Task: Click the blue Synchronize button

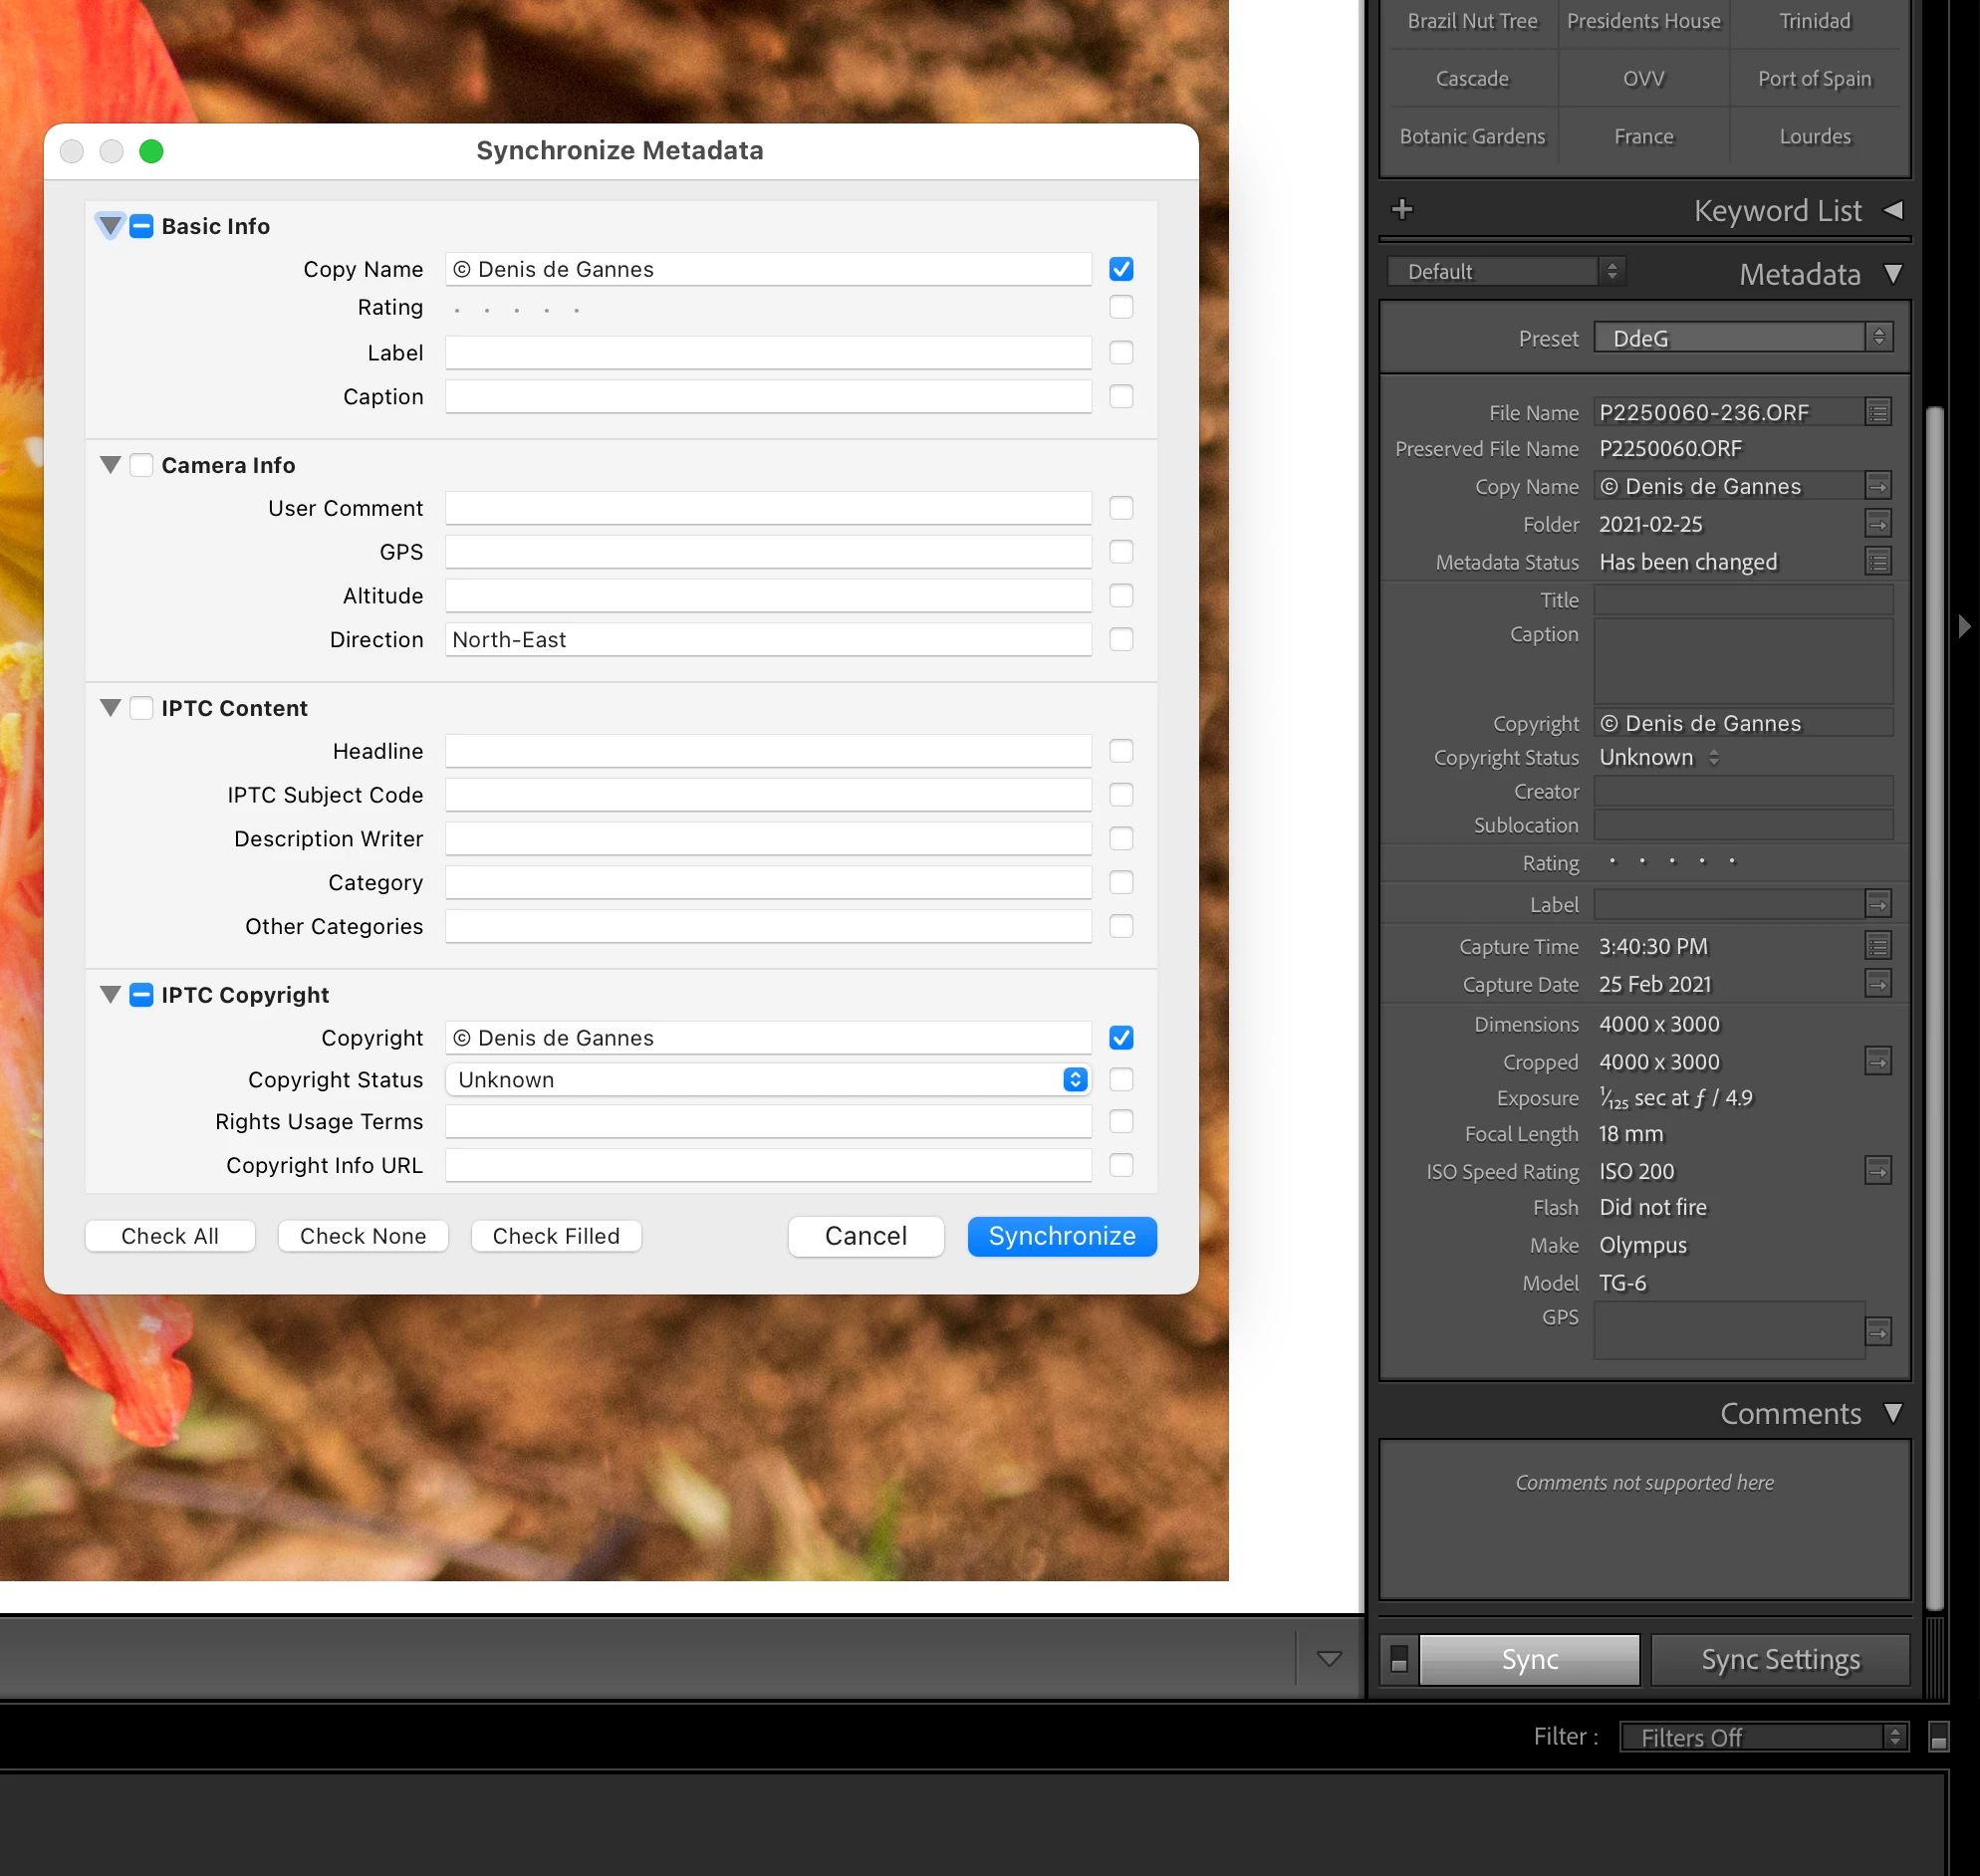Action: (x=1062, y=1236)
